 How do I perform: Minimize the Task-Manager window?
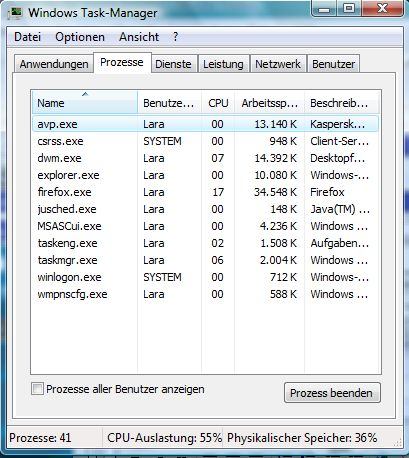coord(324,8)
